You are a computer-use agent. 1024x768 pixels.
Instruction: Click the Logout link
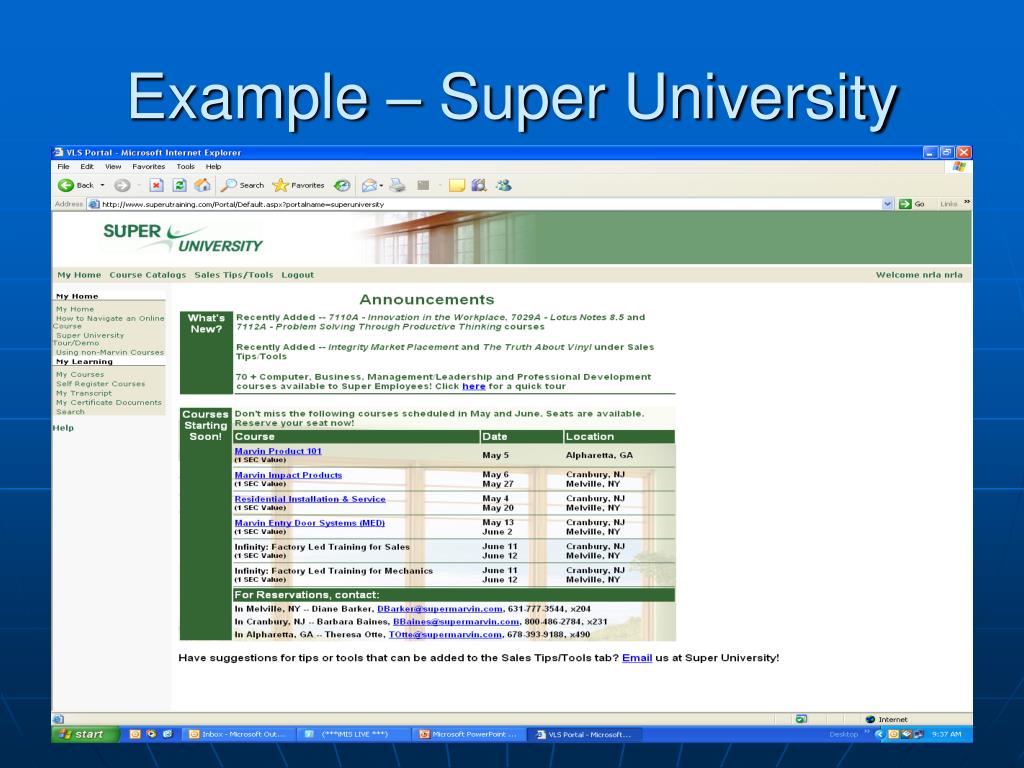click(x=298, y=275)
